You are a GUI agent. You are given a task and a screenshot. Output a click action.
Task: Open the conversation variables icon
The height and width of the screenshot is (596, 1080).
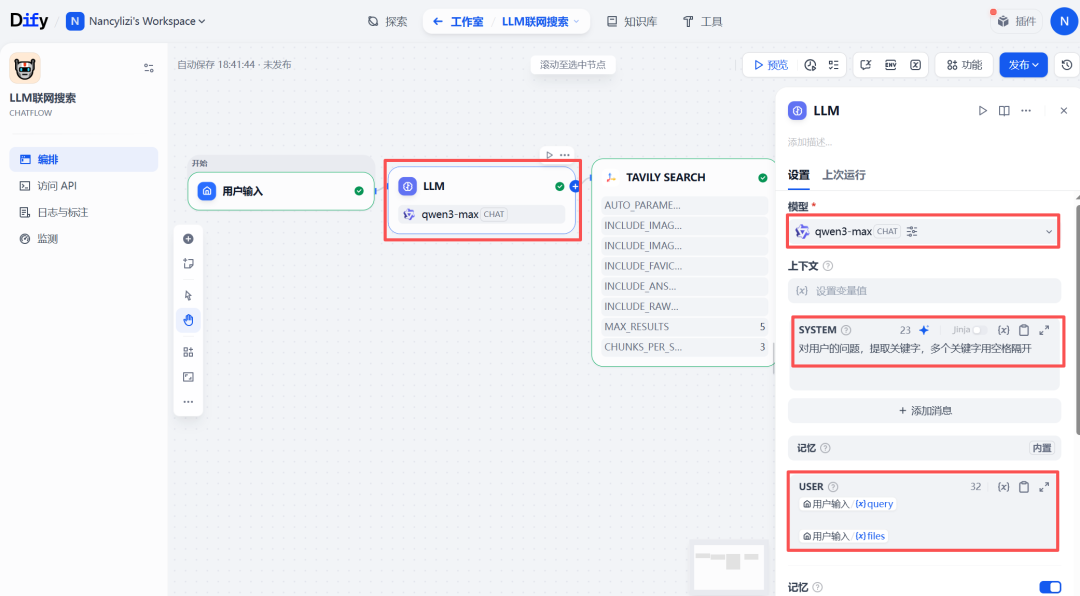[x=915, y=65]
